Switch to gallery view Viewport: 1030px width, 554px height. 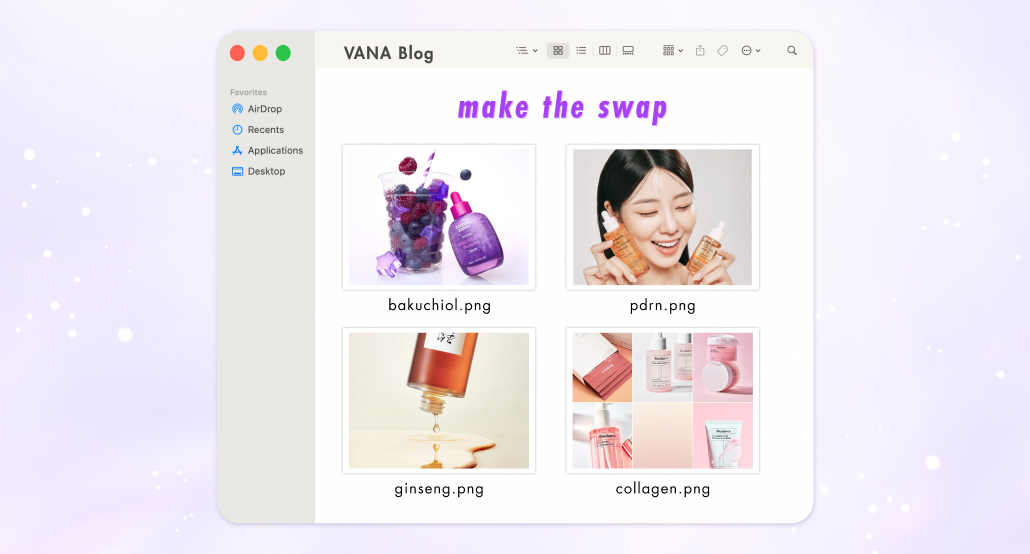point(628,51)
